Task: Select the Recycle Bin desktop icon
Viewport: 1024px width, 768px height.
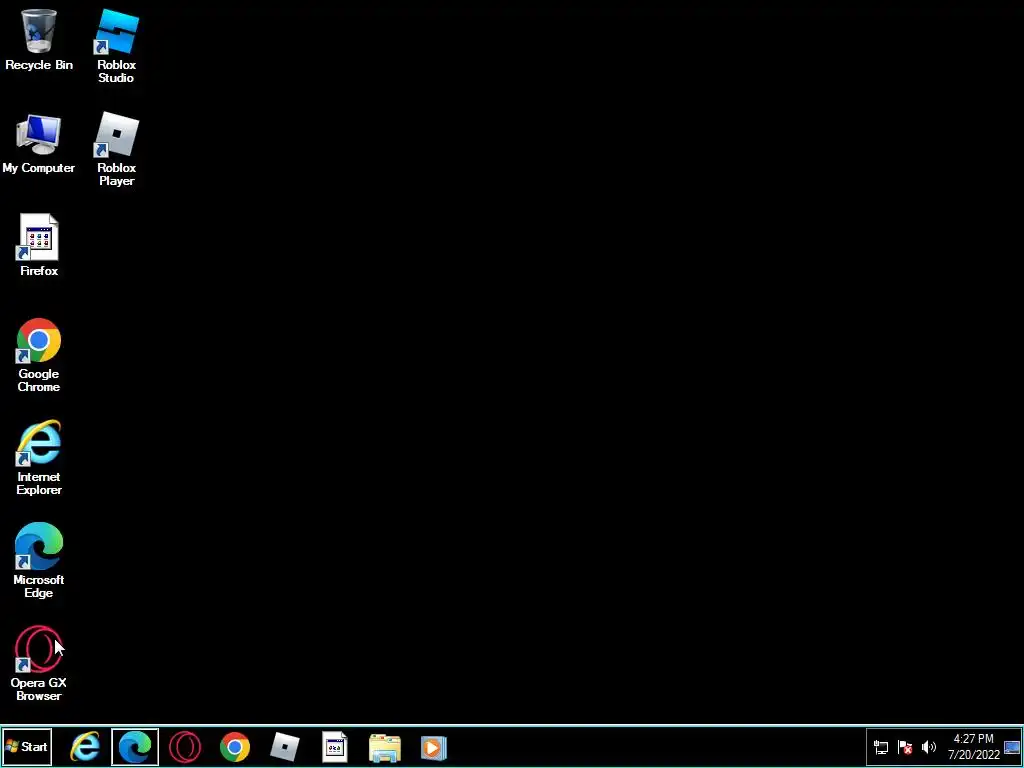Action: click(x=39, y=39)
